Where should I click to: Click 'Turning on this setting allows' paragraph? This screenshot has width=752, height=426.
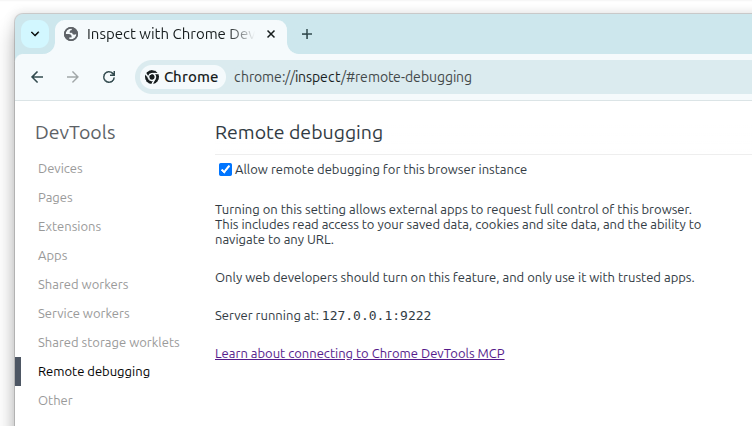458,225
